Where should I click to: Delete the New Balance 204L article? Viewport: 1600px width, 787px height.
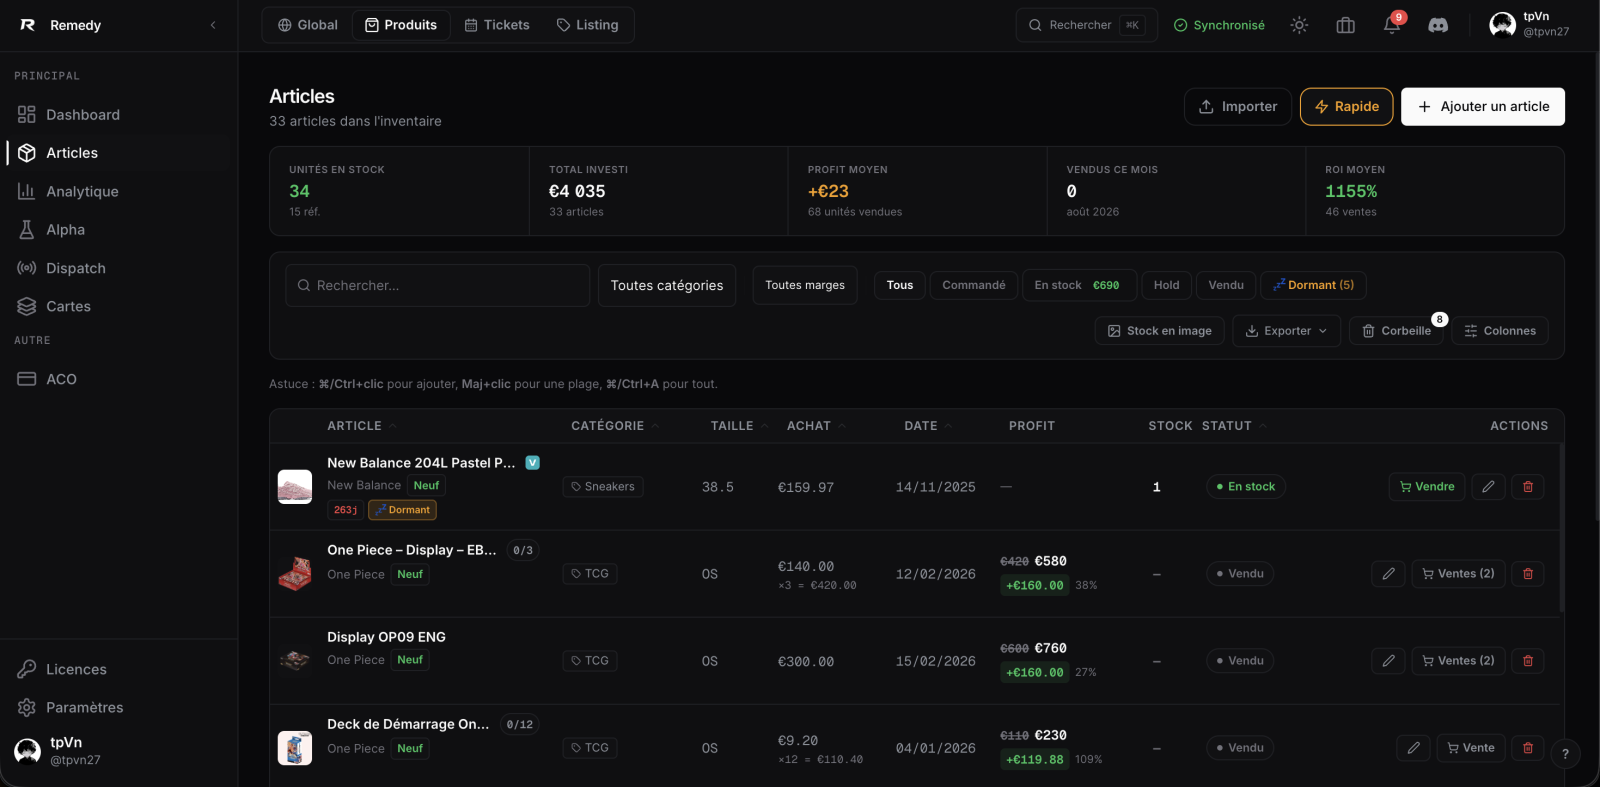pos(1528,487)
